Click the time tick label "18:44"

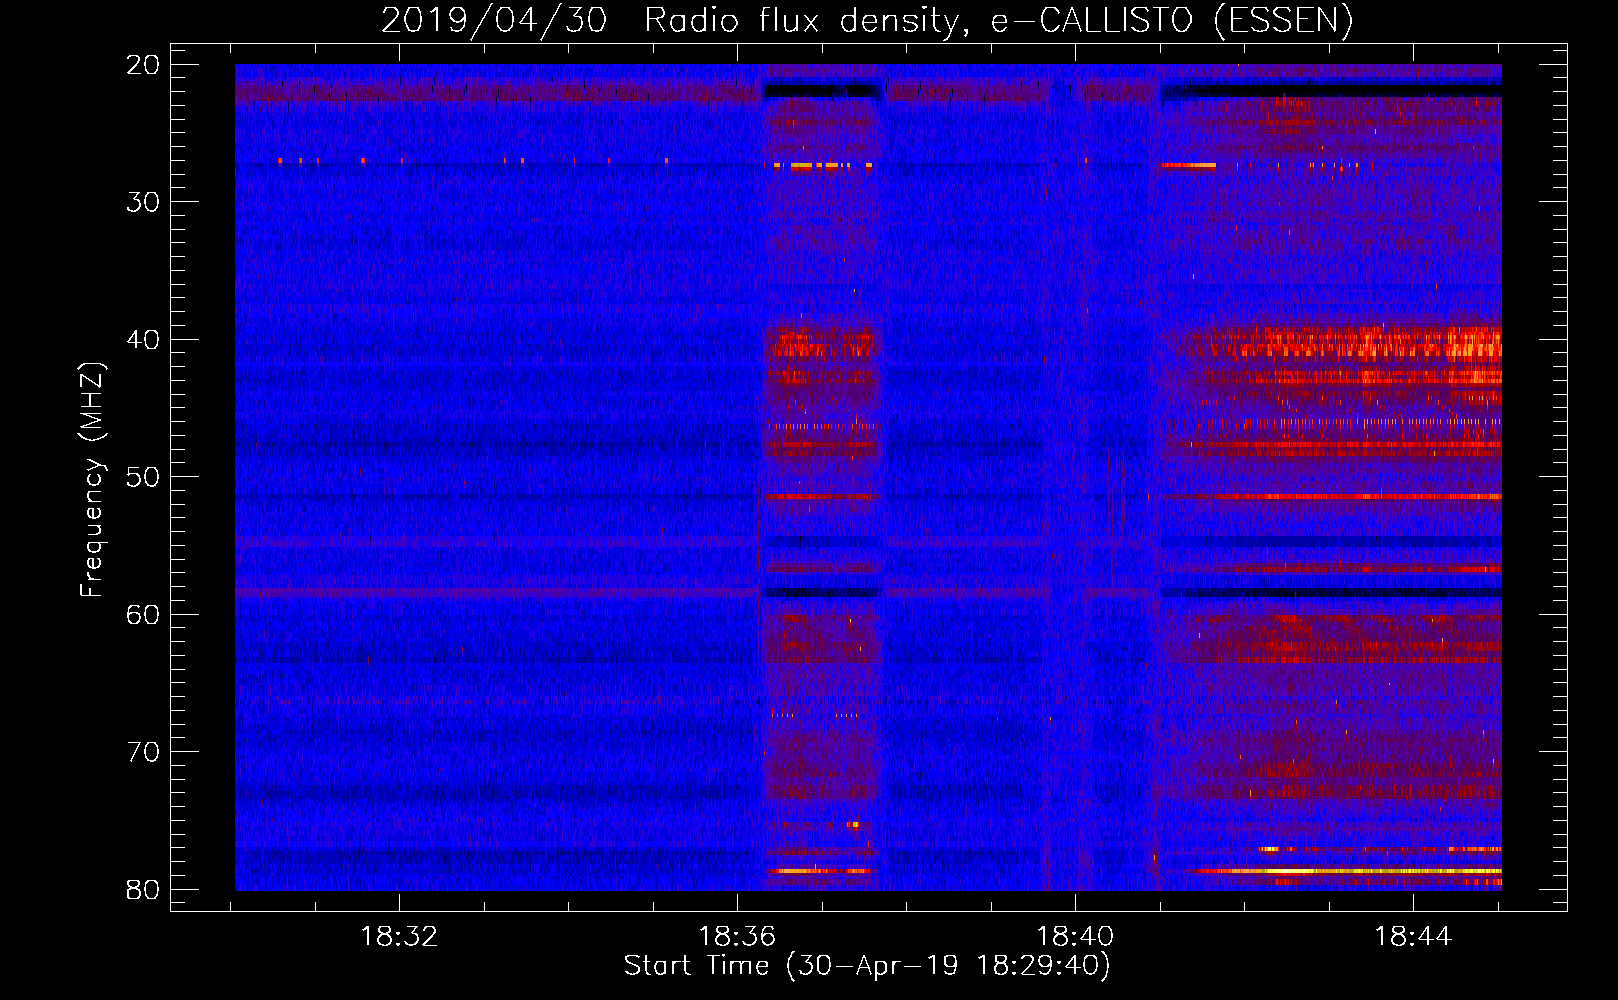pyautogui.click(x=1413, y=937)
